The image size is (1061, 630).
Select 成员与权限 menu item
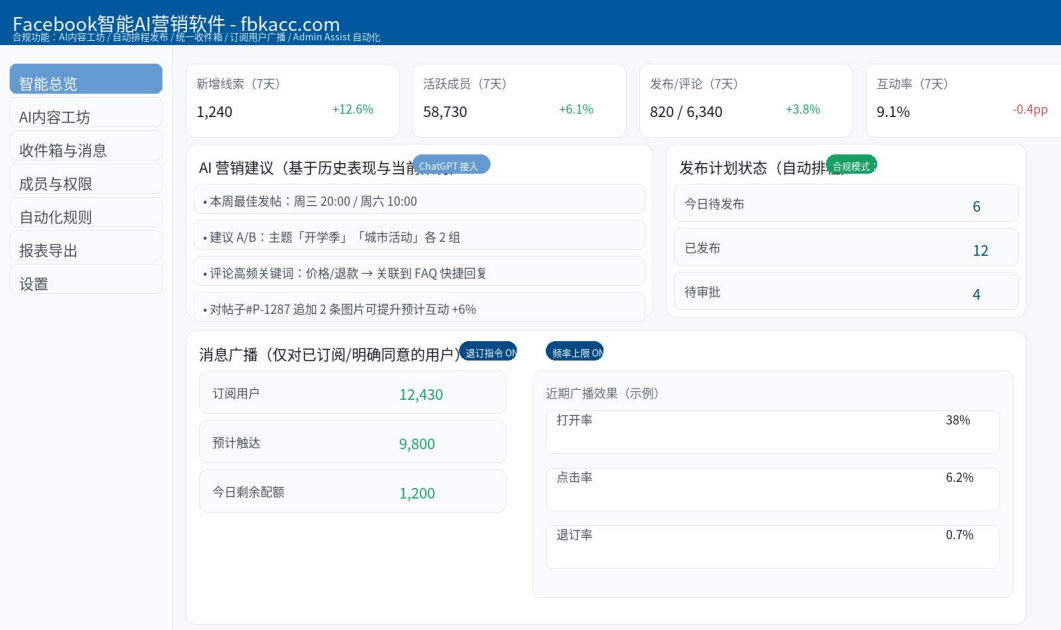tap(85, 182)
